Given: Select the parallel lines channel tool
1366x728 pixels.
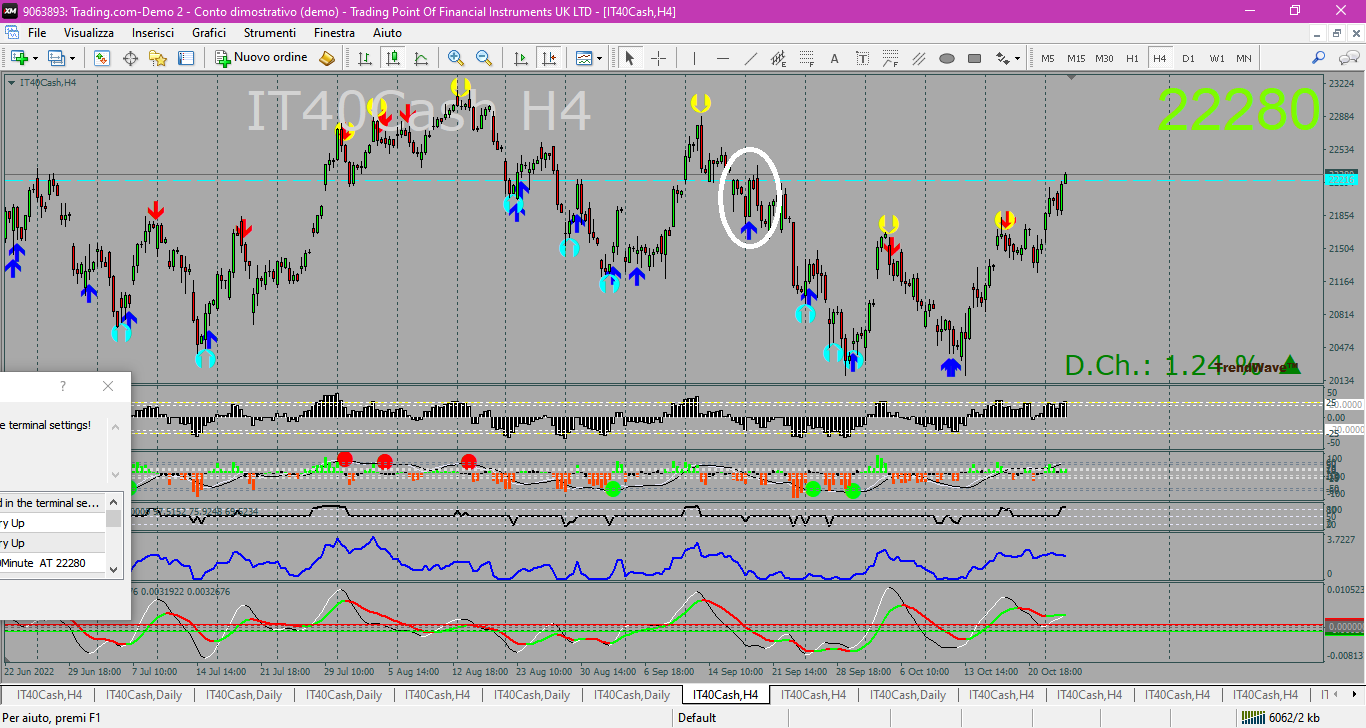Looking at the screenshot, I should coord(918,58).
